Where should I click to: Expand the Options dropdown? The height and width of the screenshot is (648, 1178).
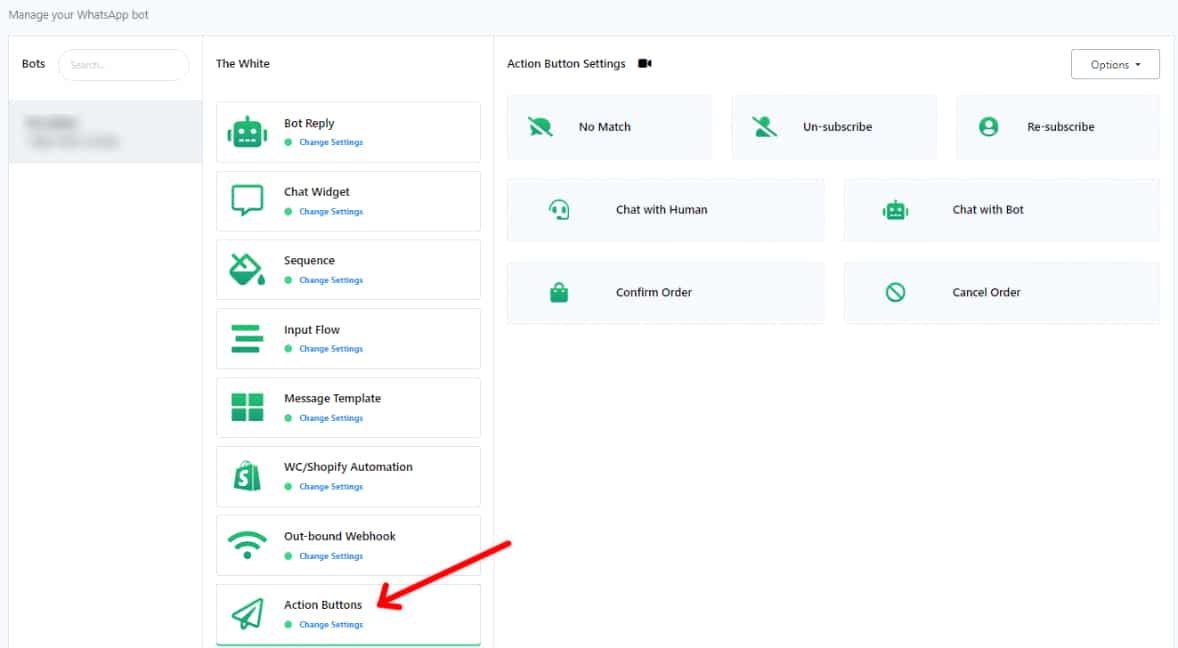(1115, 65)
